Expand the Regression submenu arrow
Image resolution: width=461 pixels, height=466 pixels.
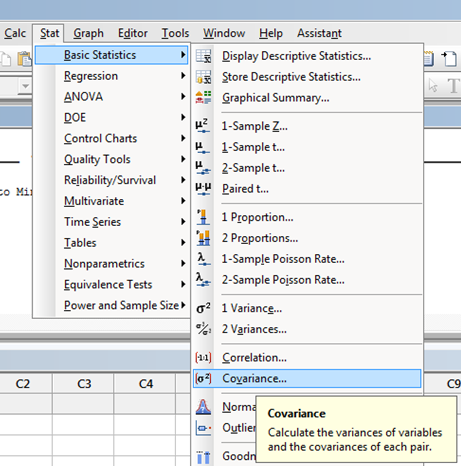click(183, 76)
